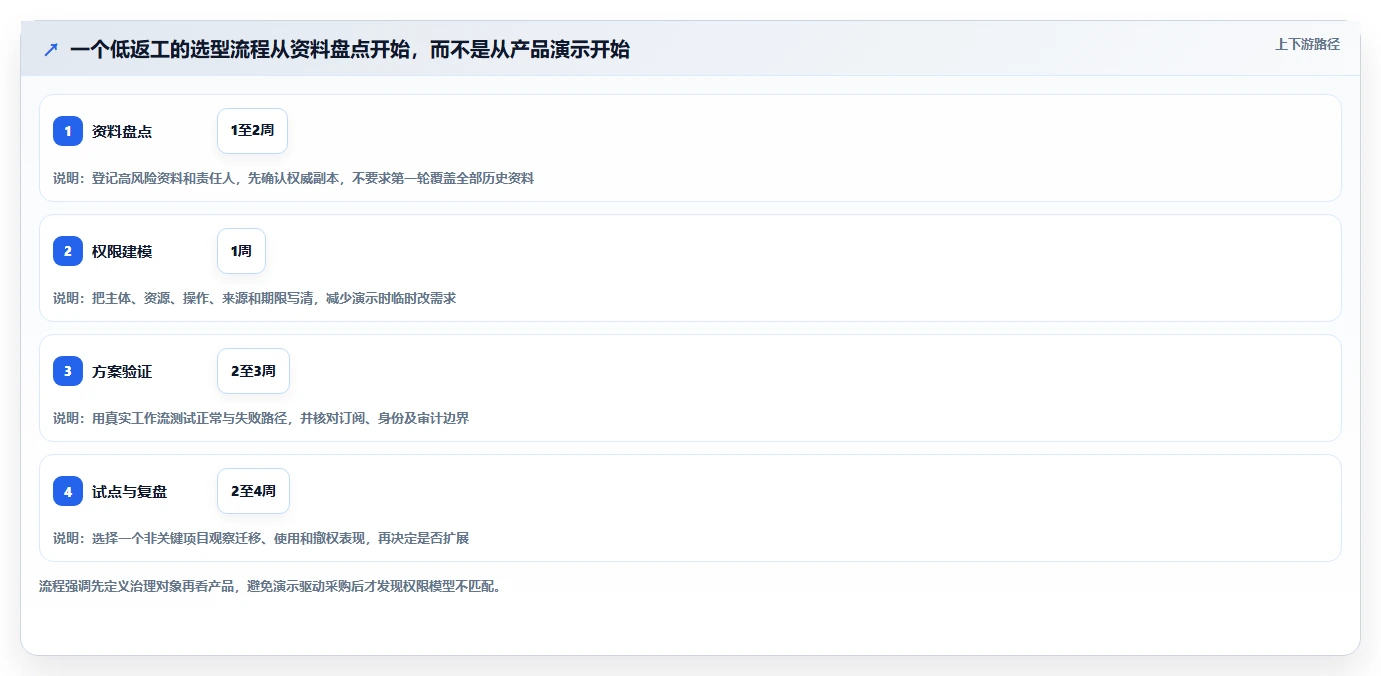The width and height of the screenshot is (1381, 676).
Task: Click the description starting 选择一个非关键项目
Action: [x=261, y=538]
